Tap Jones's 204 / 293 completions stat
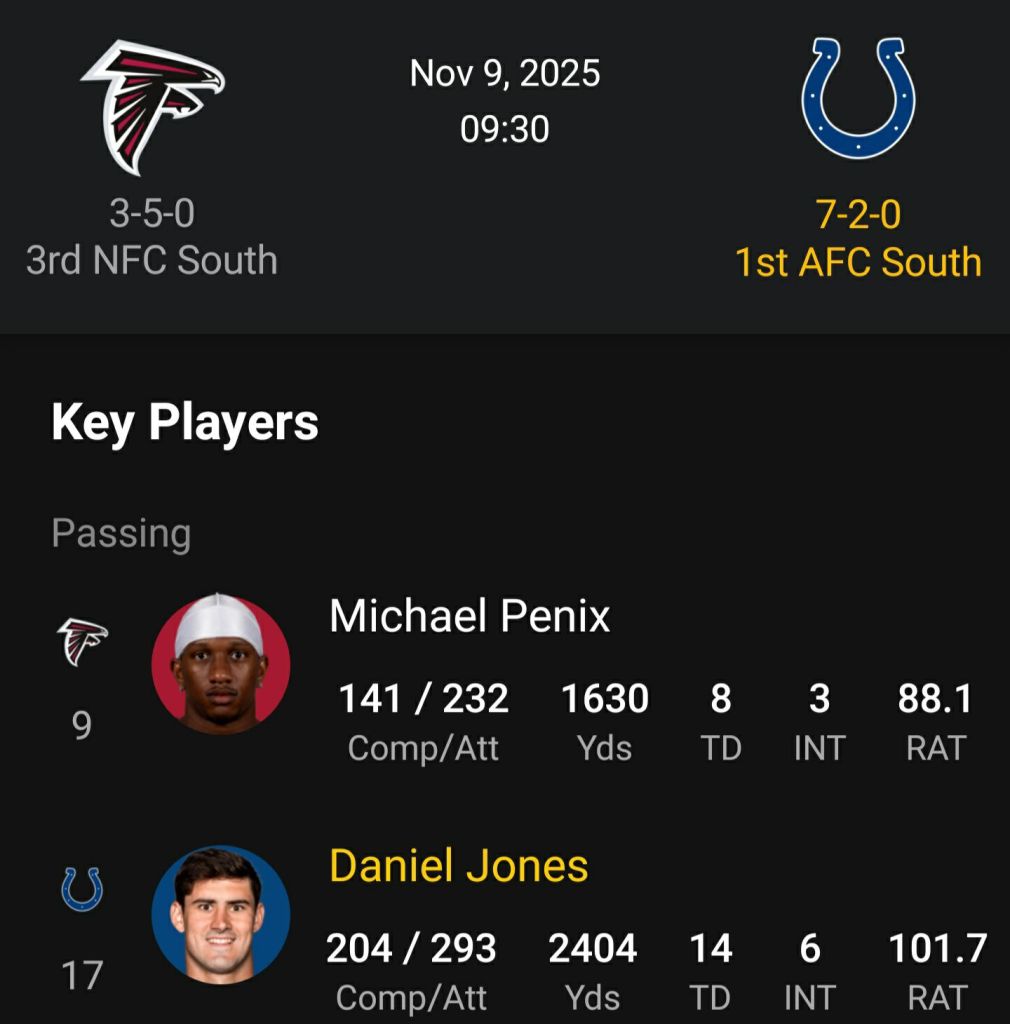1010x1024 pixels. 411,948
